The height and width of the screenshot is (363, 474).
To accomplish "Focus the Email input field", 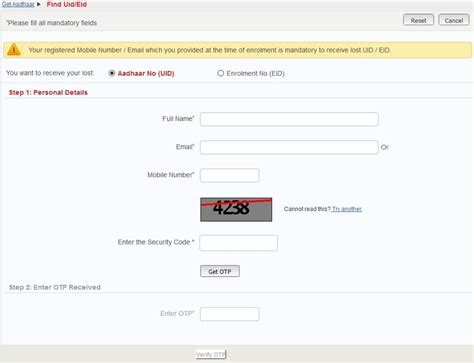I will (289, 147).
